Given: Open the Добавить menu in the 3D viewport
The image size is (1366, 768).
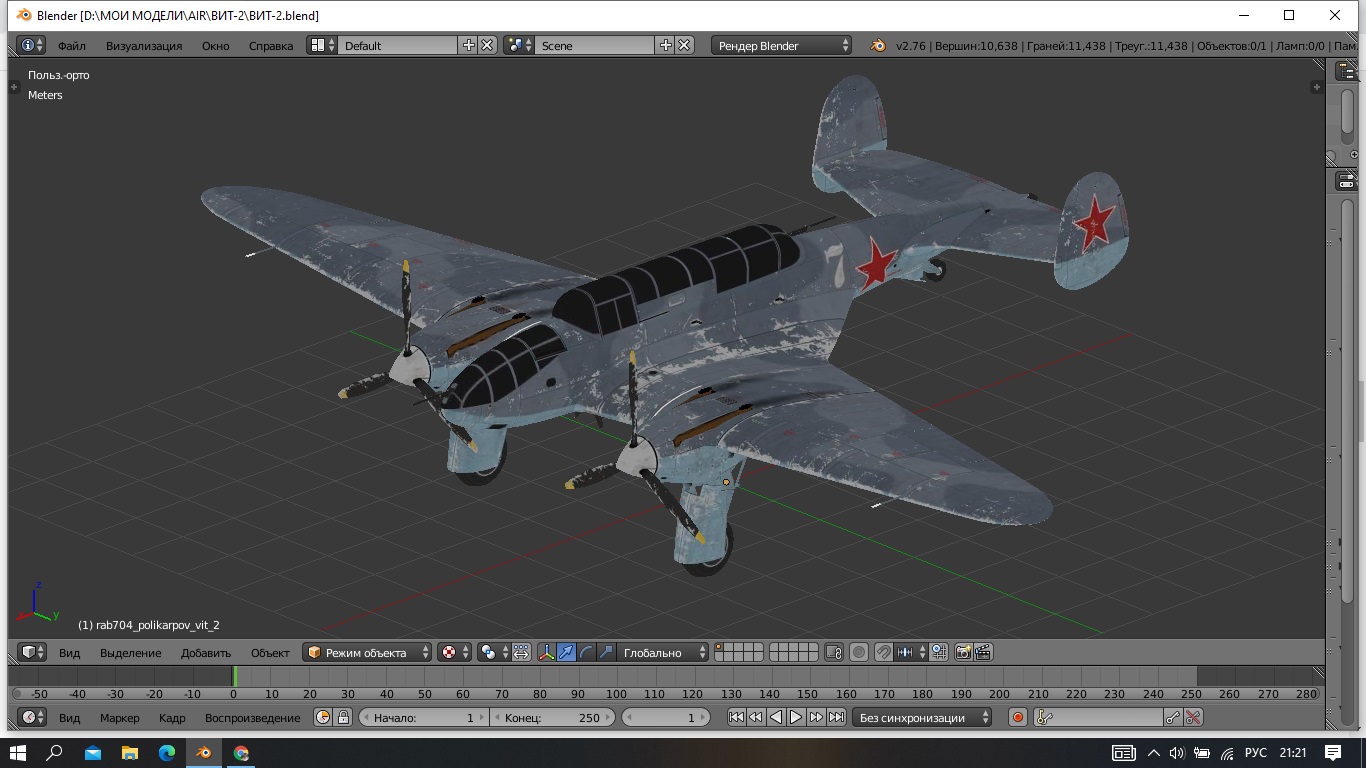Looking at the screenshot, I should pyautogui.click(x=206, y=652).
